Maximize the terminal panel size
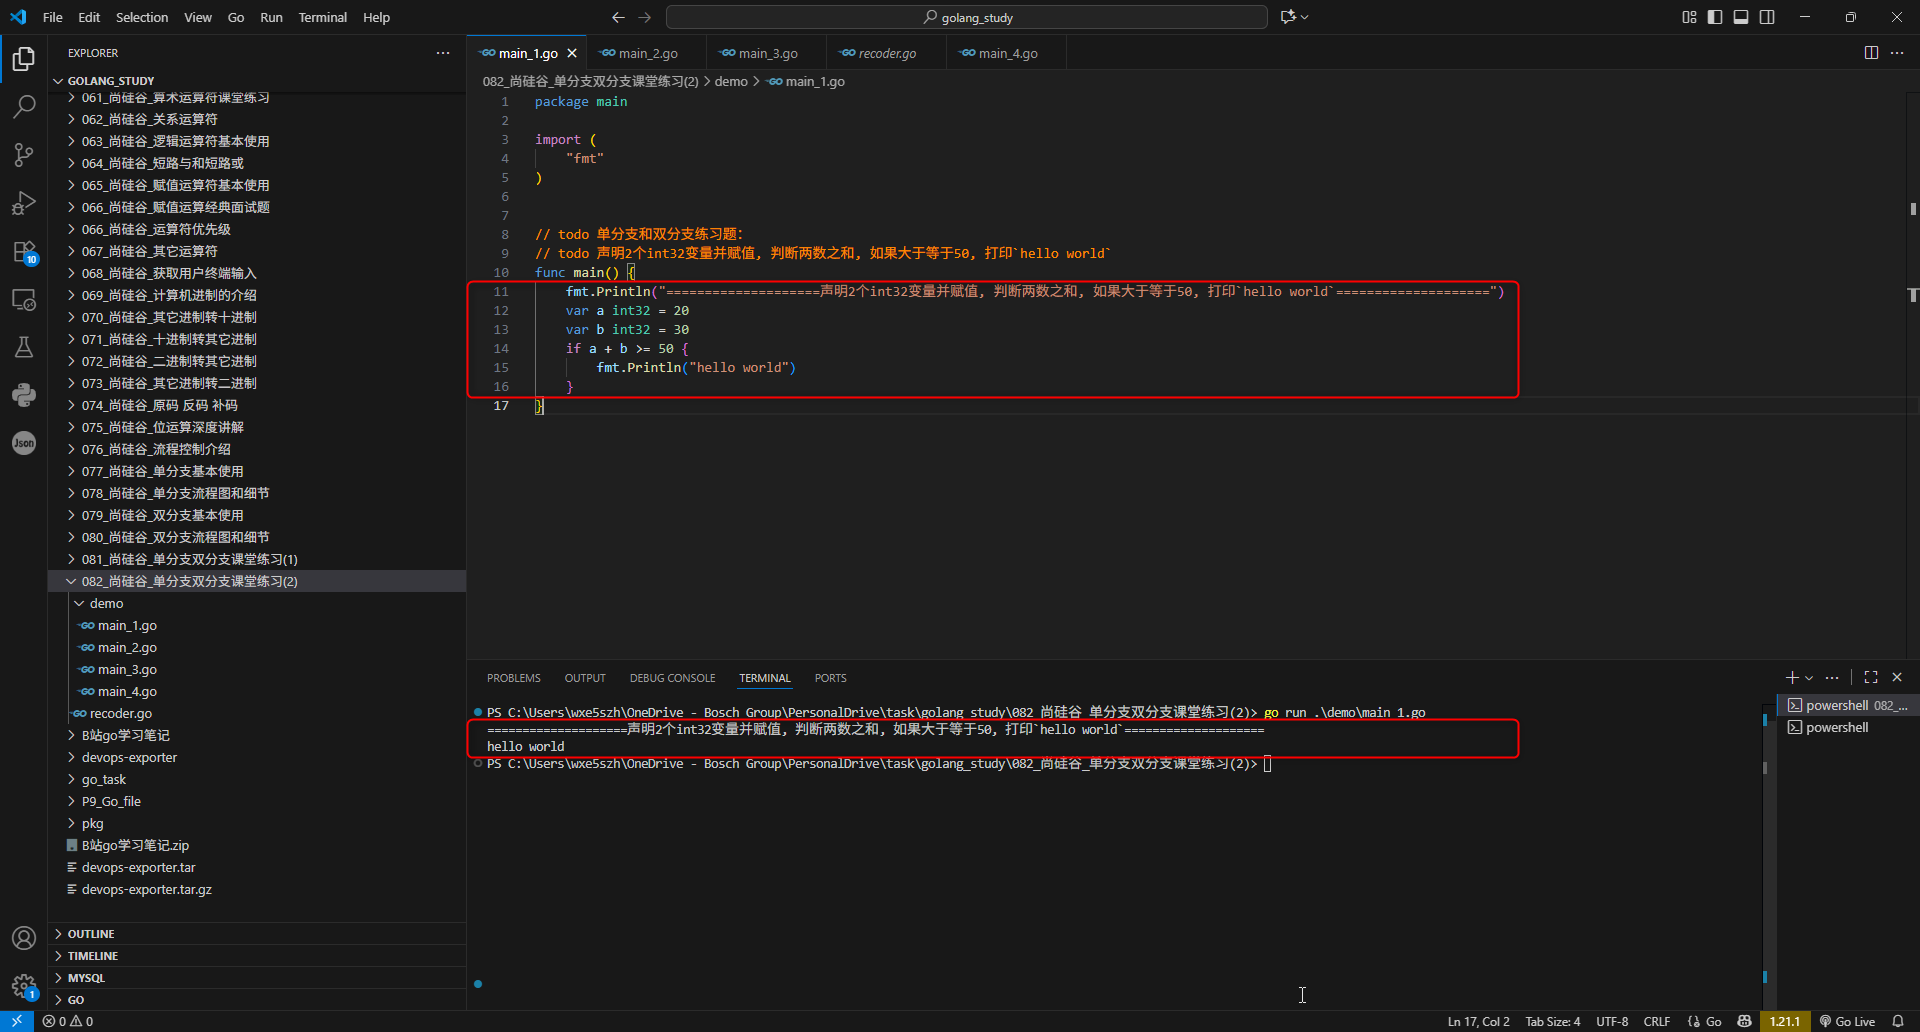The width and height of the screenshot is (1920, 1032). (1871, 677)
